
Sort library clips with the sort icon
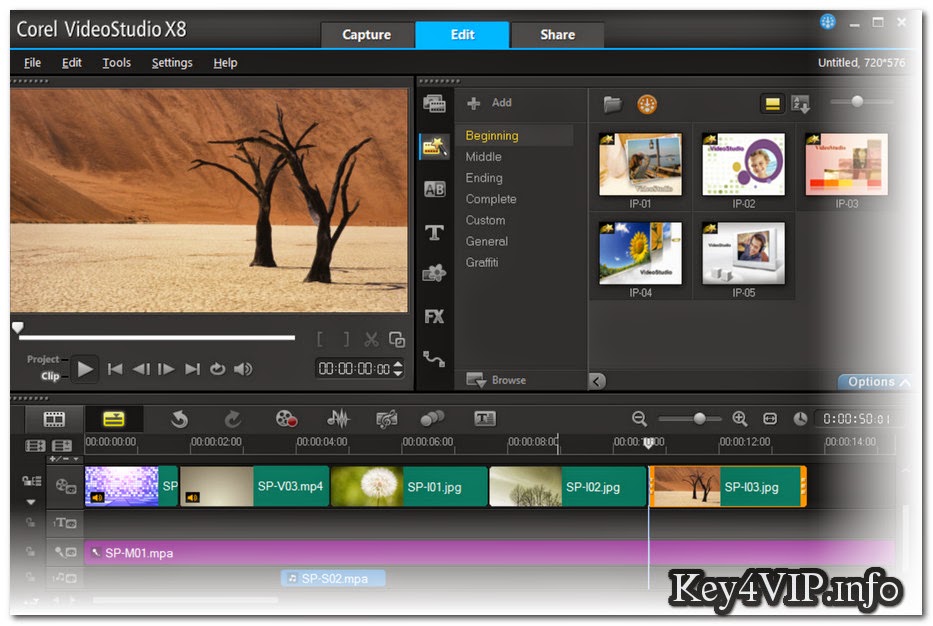[800, 104]
